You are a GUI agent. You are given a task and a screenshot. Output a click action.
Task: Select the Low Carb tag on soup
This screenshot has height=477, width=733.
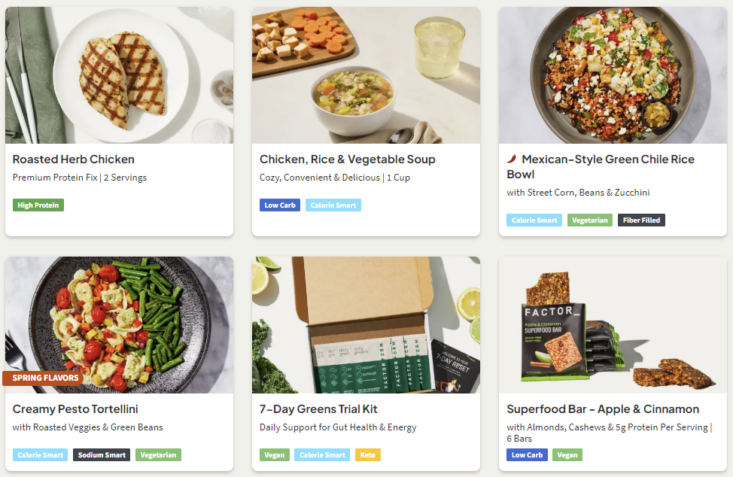tap(279, 205)
